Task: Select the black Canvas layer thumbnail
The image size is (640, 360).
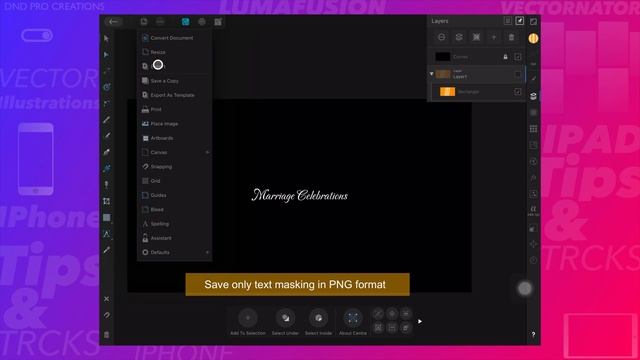Action: click(x=443, y=57)
